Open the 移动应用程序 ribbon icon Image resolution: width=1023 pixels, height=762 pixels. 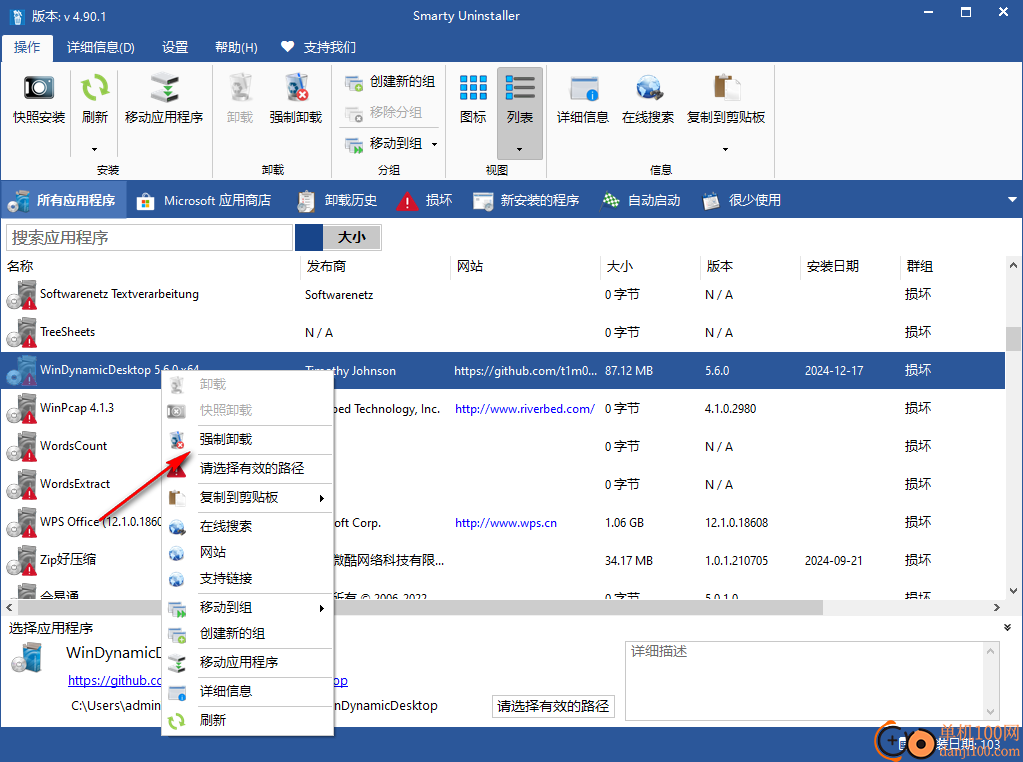164,88
